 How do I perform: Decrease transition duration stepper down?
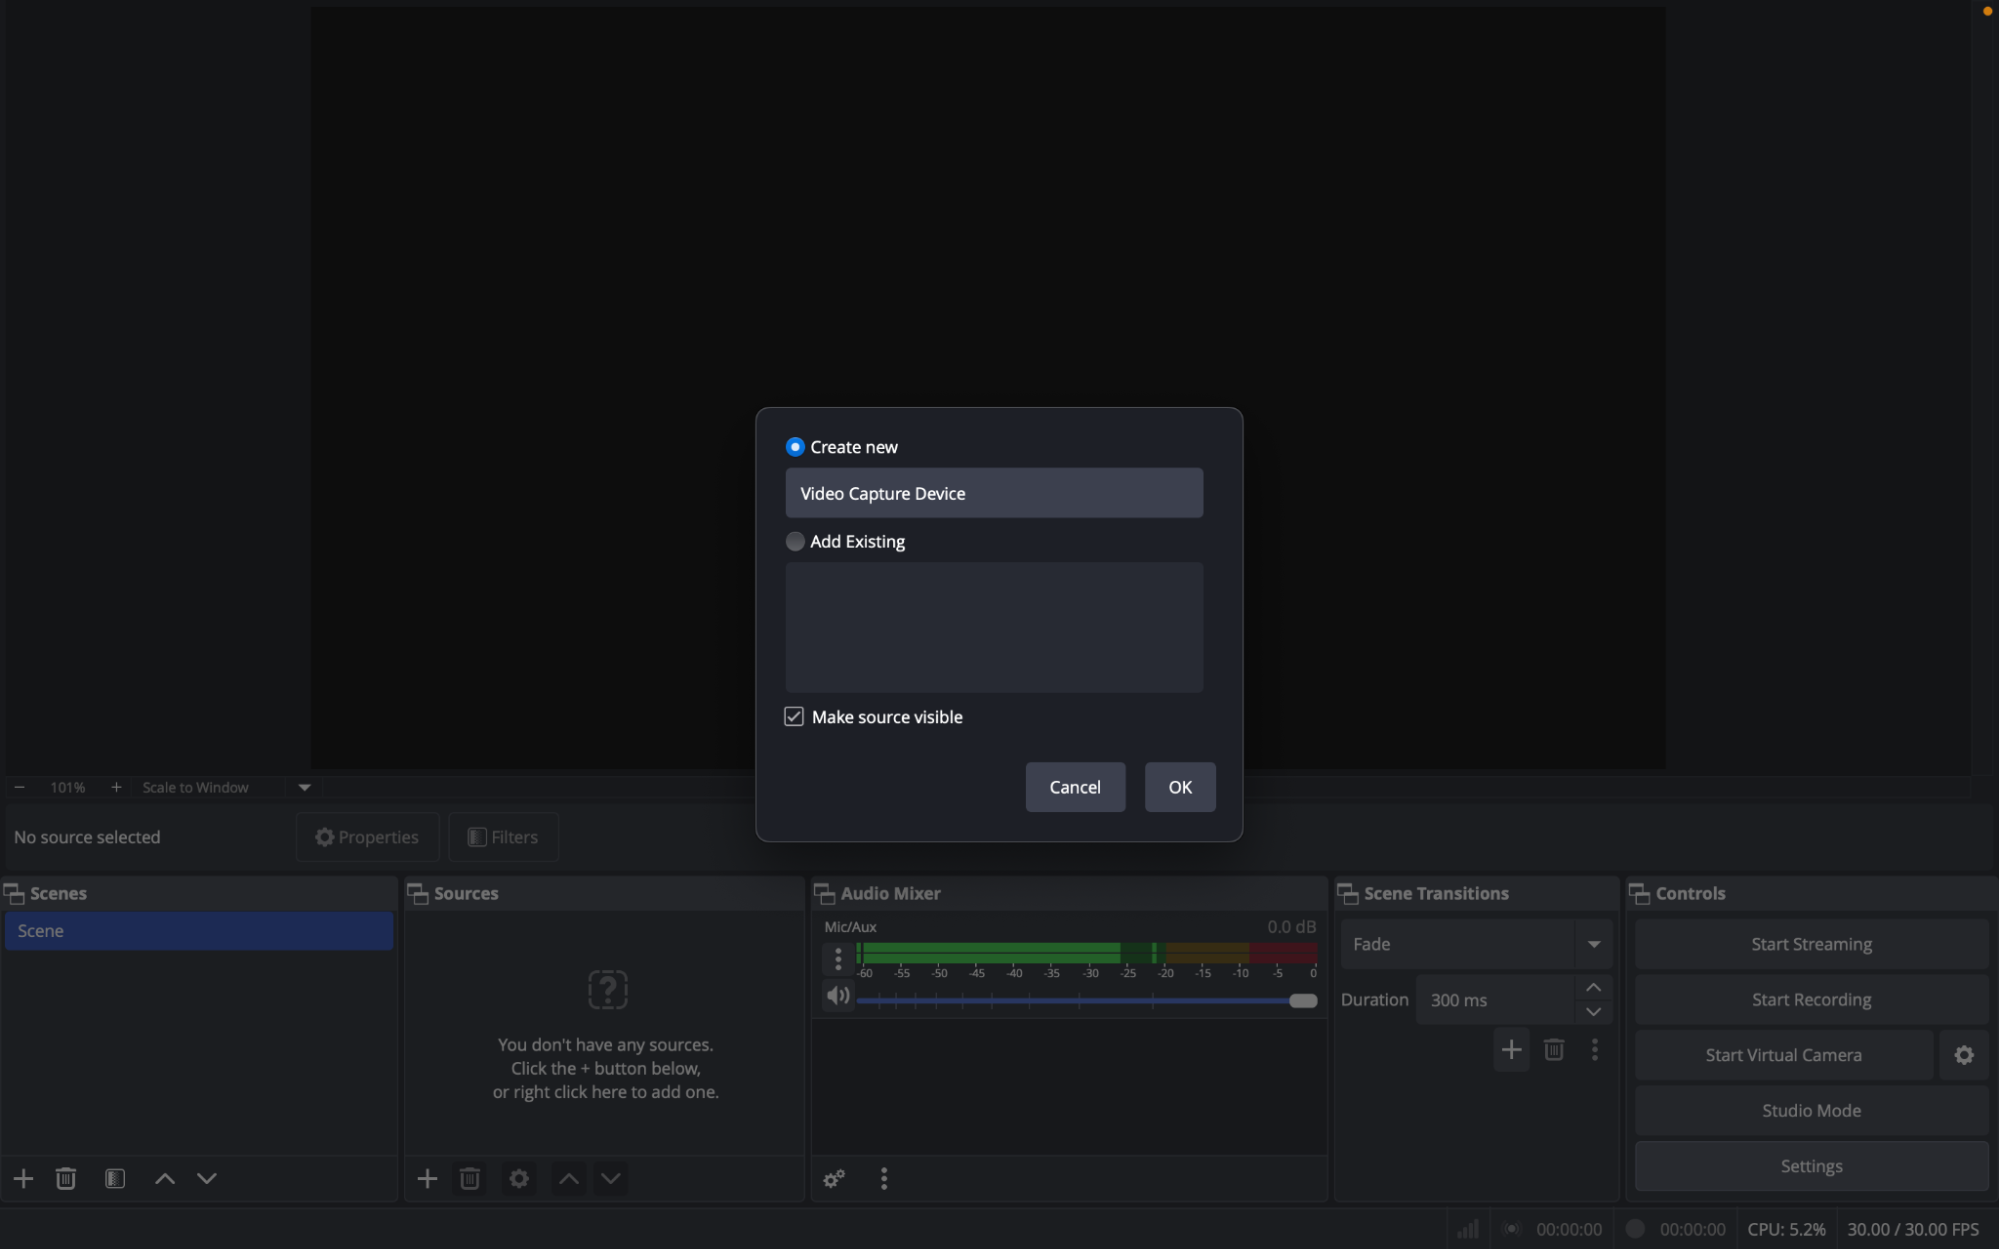point(1594,1012)
